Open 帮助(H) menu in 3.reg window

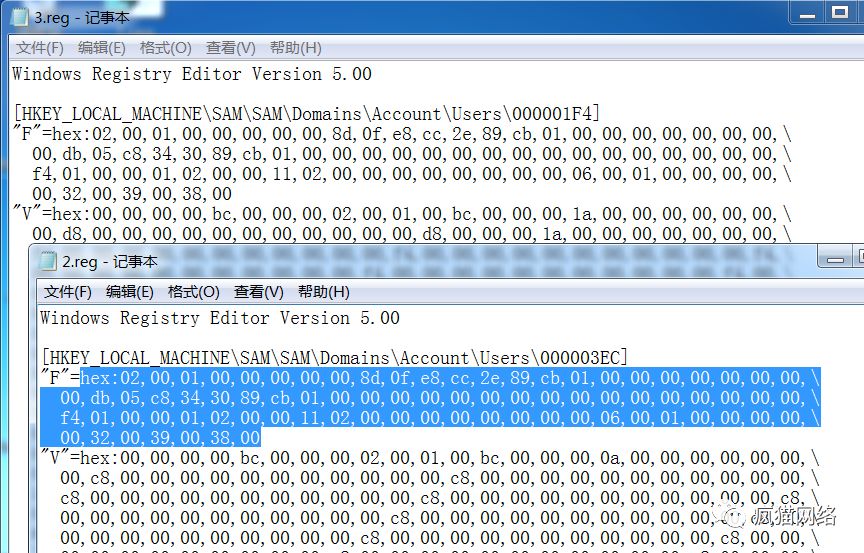[x=295, y=48]
